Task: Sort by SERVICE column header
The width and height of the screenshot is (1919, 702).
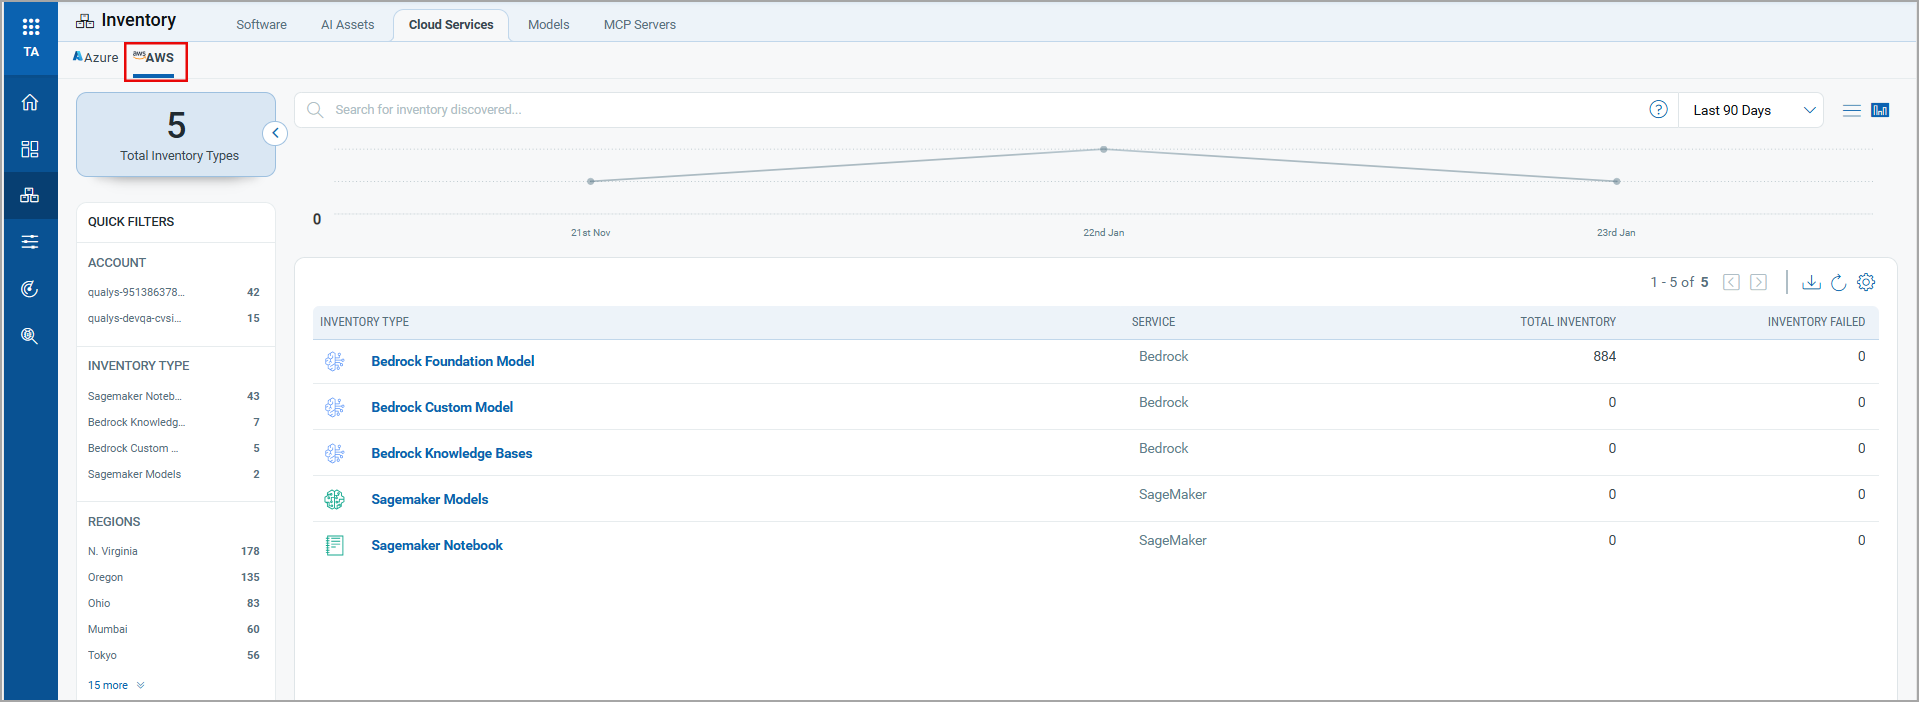Action: point(1153,322)
